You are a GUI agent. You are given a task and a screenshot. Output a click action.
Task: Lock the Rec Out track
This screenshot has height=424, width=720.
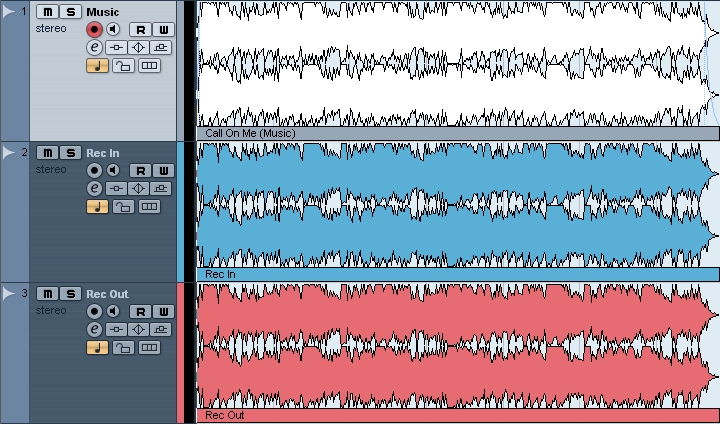tap(123, 348)
